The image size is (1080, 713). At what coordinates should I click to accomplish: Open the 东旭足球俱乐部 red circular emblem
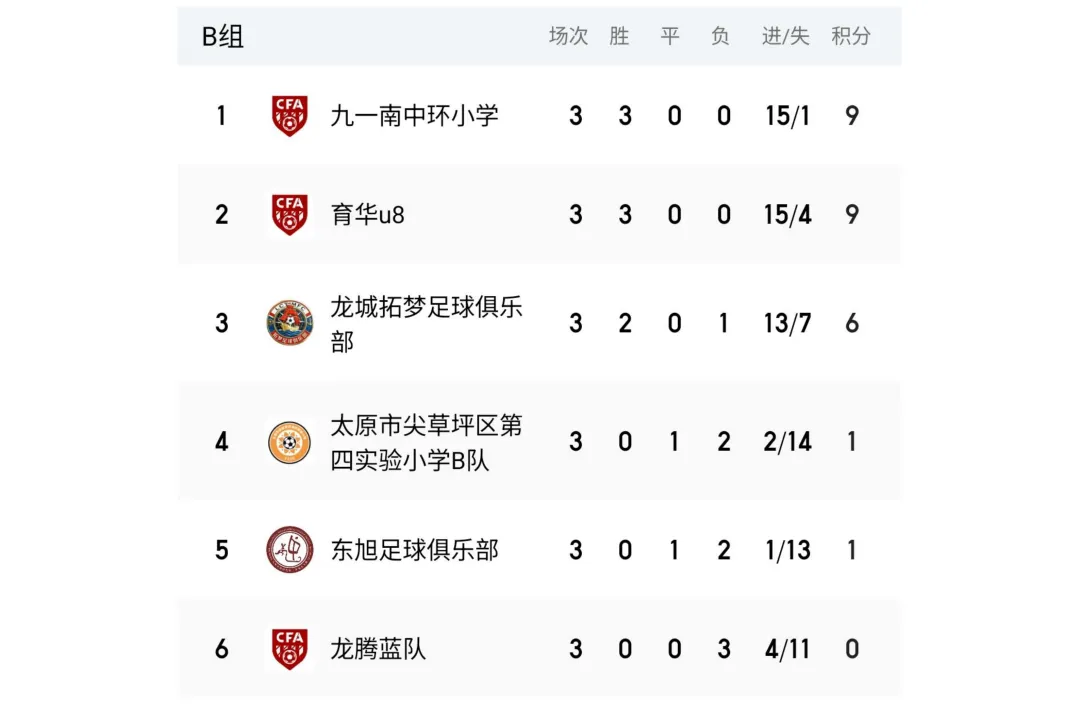(289, 550)
